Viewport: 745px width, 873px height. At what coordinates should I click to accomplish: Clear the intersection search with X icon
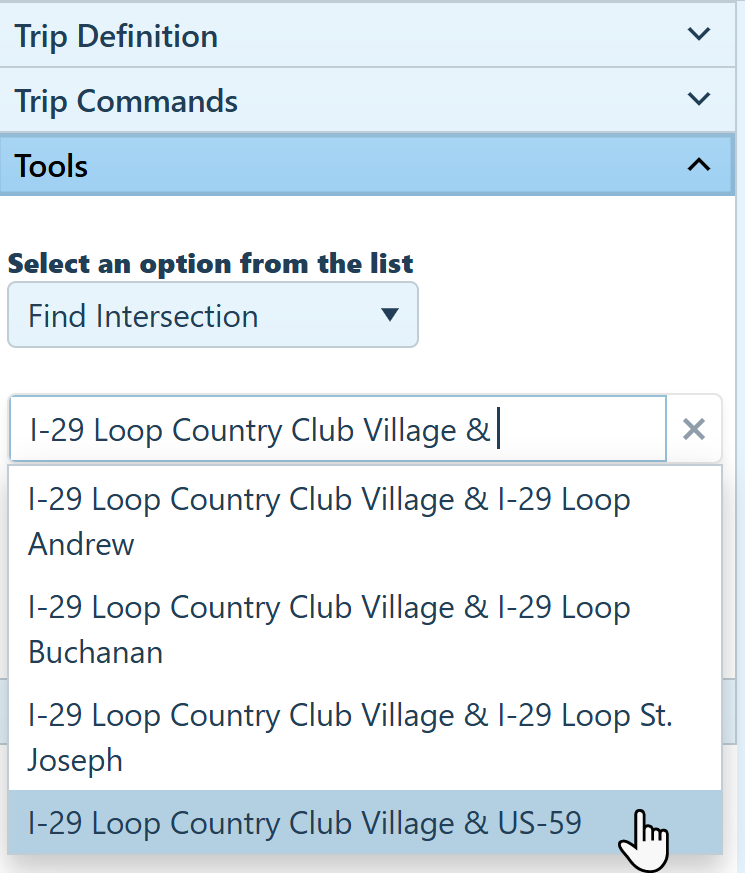[x=693, y=429]
